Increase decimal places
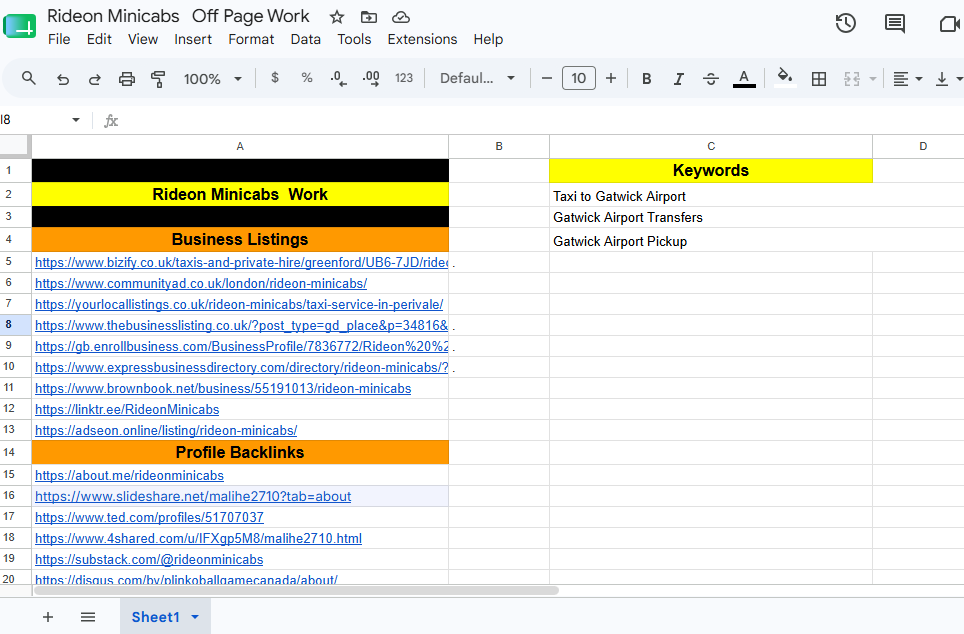Viewport: 964px width, 634px height. click(x=371, y=78)
